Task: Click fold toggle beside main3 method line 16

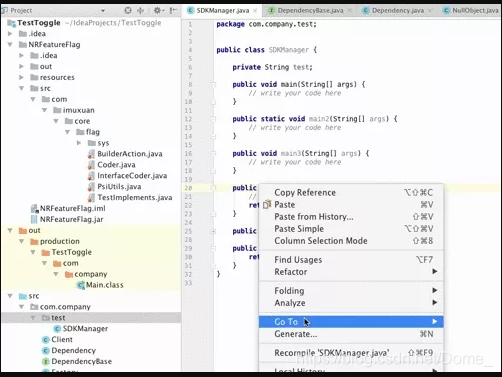Action: click(213, 154)
